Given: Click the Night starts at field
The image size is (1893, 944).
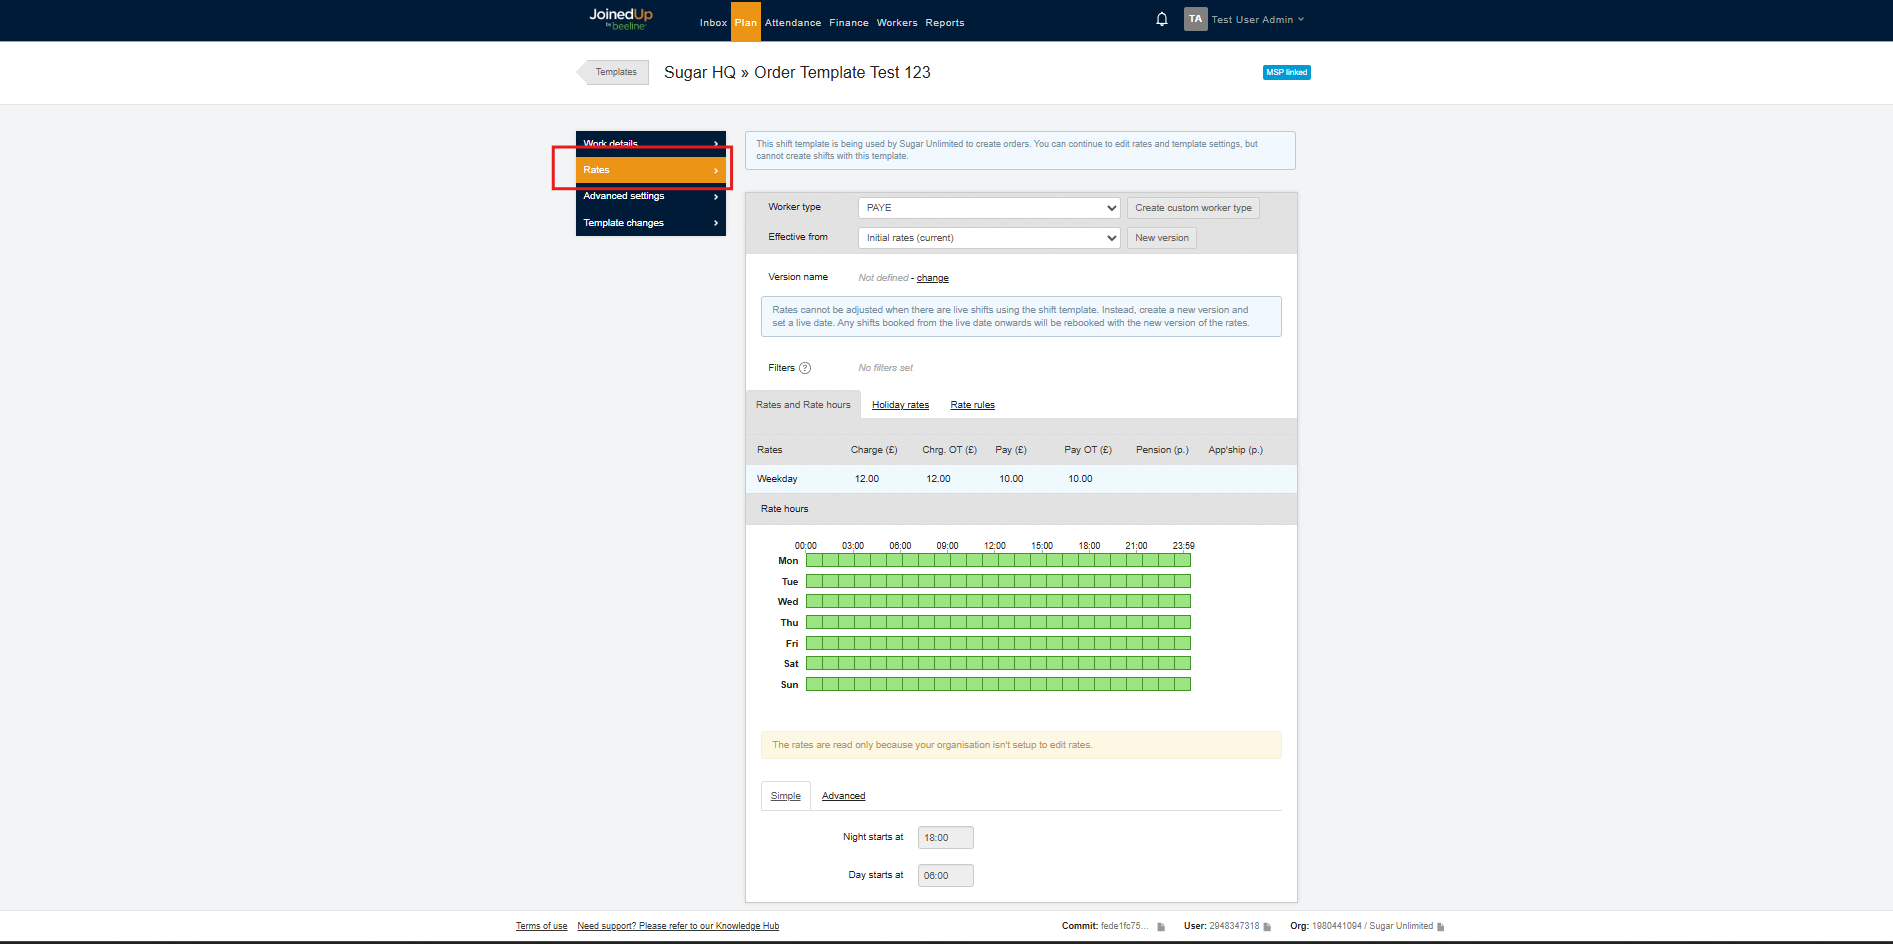Looking at the screenshot, I should tap(945, 838).
